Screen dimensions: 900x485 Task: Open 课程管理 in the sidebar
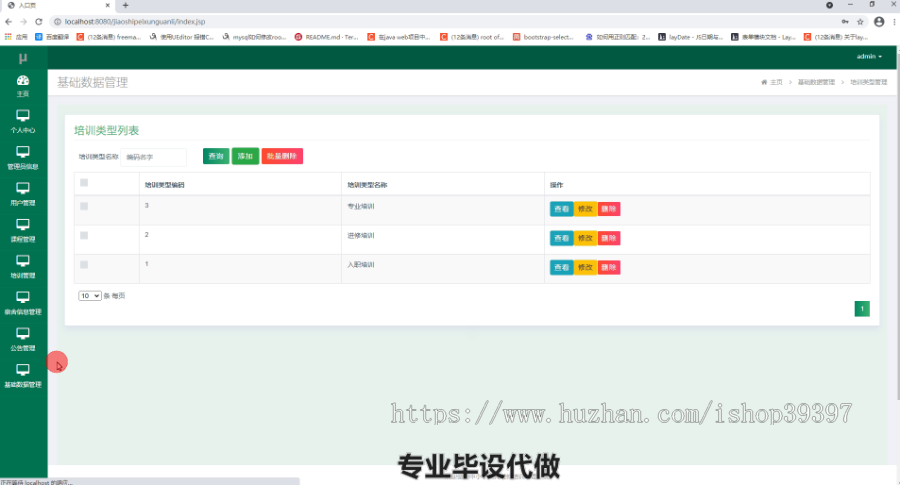point(23,230)
